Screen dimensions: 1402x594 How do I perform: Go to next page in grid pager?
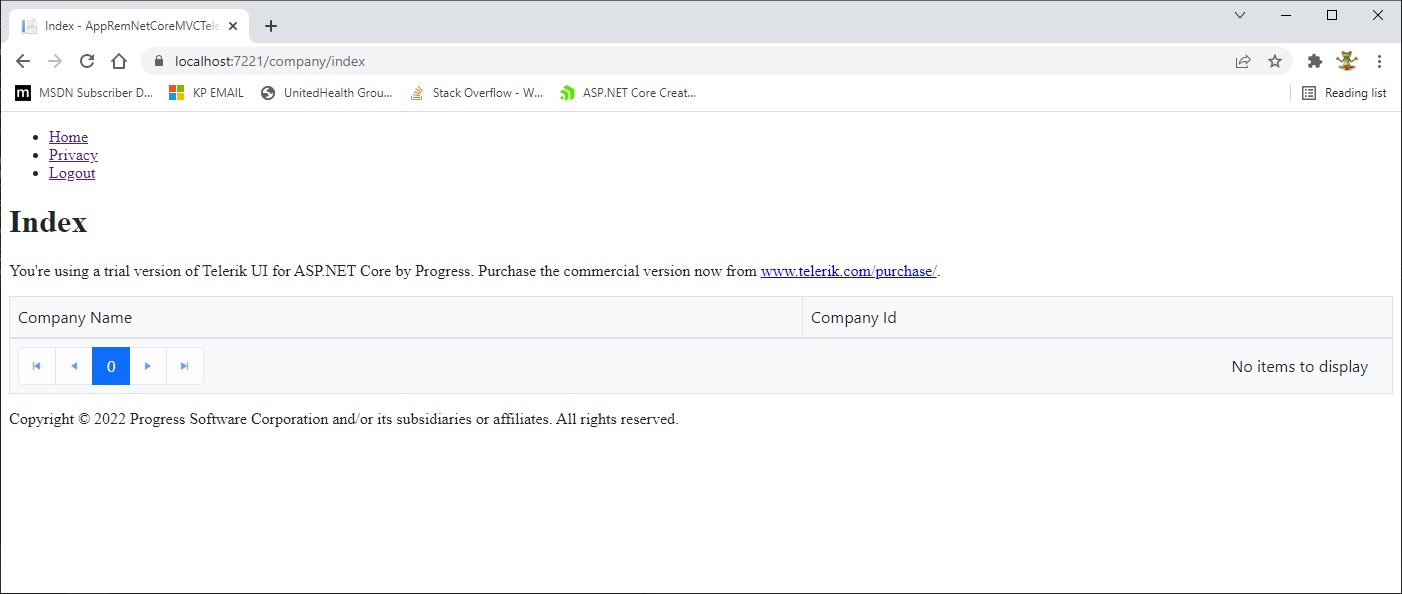[x=148, y=366]
